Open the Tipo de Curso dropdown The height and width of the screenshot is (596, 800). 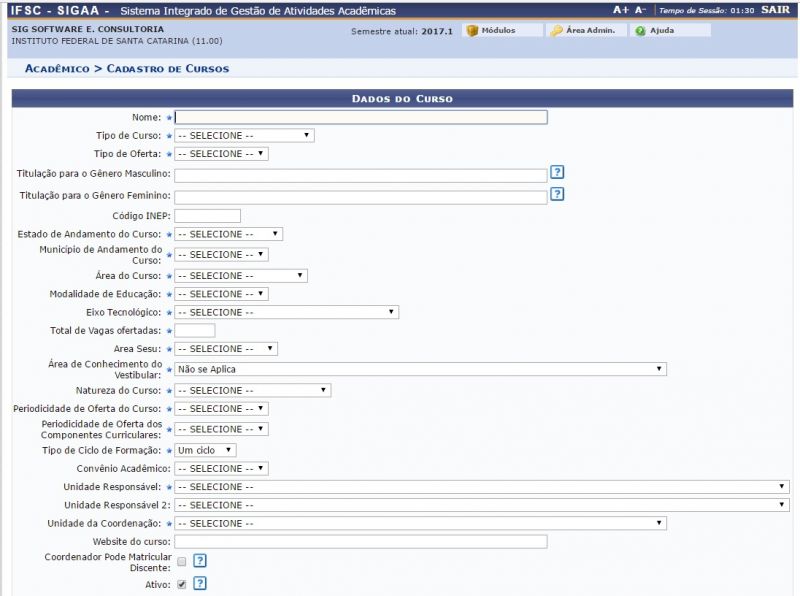click(x=244, y=135)
